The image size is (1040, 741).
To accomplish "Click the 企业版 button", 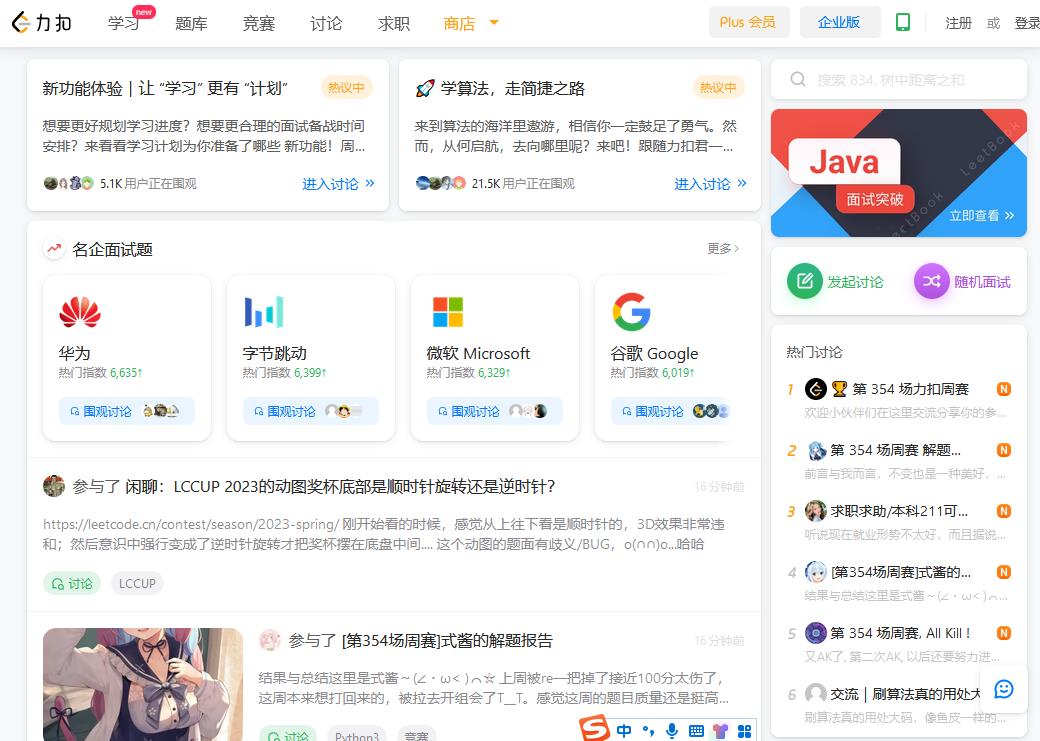I will [x=839, y=22].
